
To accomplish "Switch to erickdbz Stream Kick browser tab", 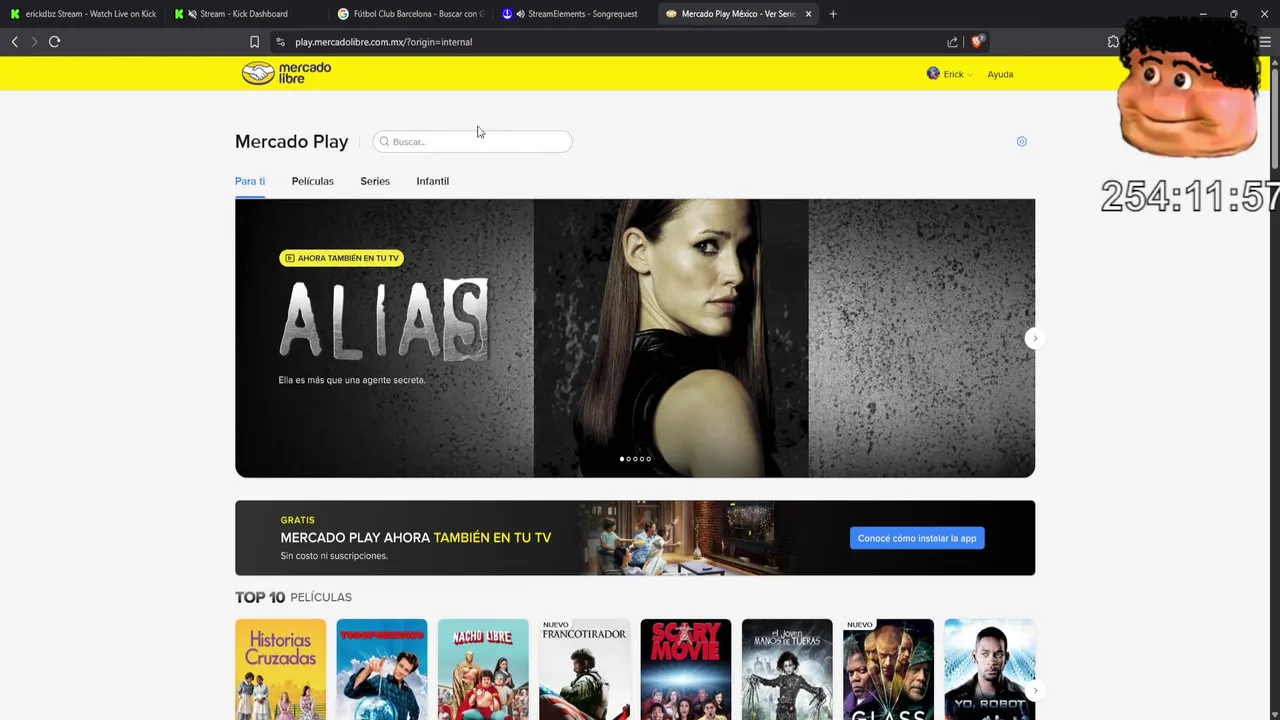I will tap(83, 14).
